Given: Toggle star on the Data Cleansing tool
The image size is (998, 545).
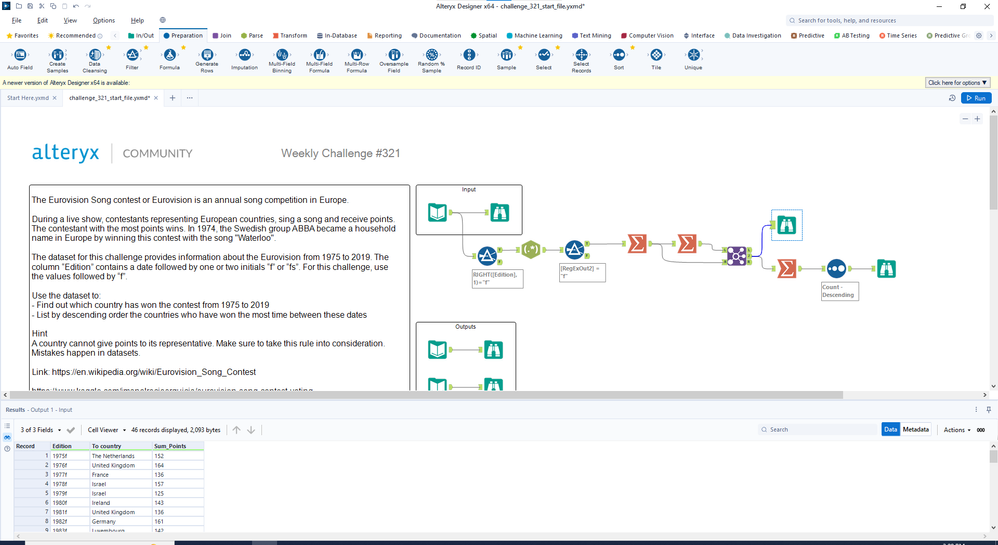Looking at the screenshot, I should click(109, 48).
